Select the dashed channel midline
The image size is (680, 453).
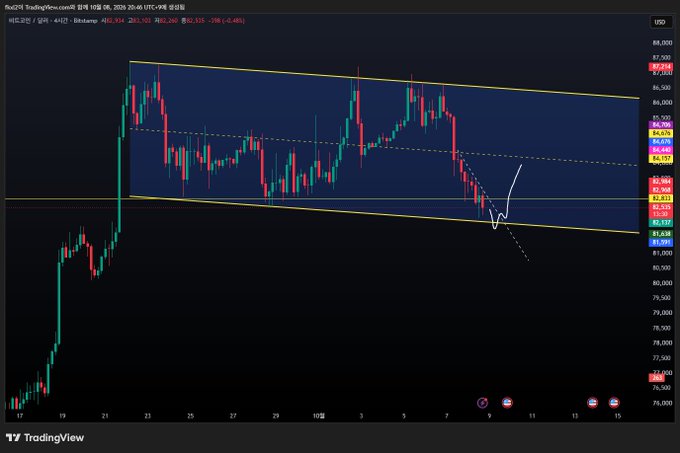click(384, 147)
